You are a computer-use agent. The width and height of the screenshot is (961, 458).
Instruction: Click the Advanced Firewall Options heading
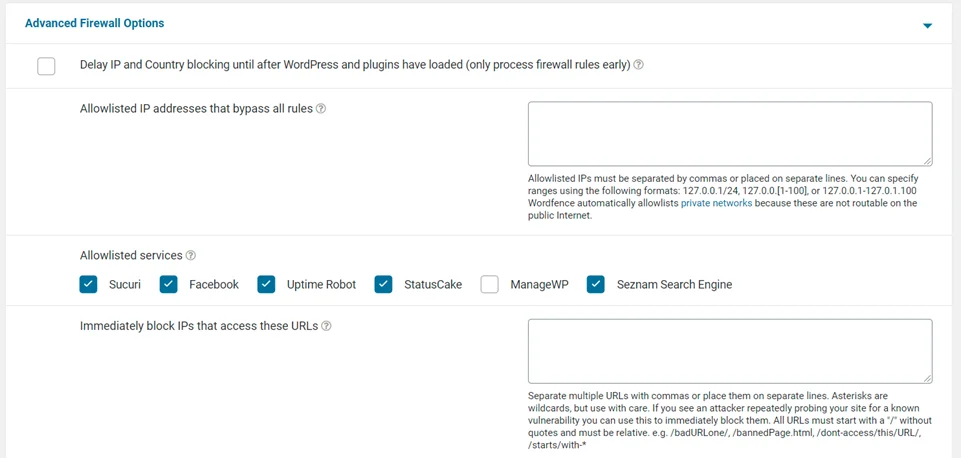point(94,23)
